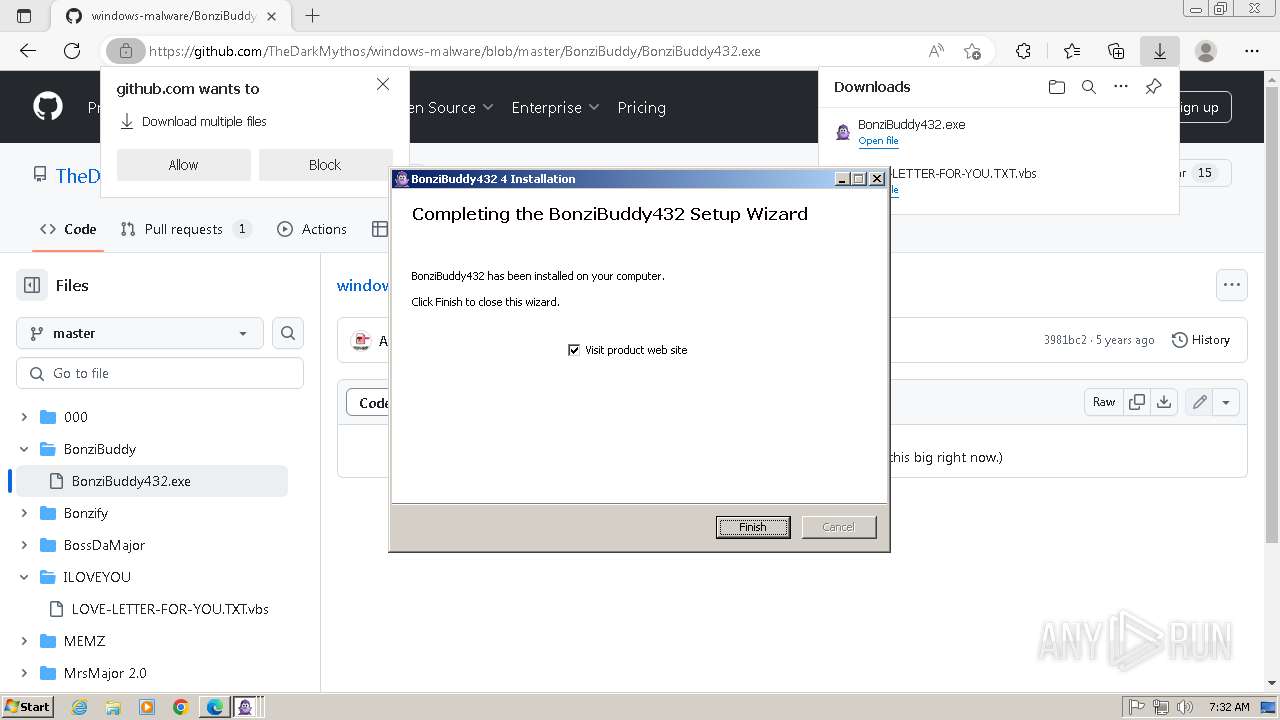Search downloads with magnifier icon
This screenshot has height=720, width=1280.
pos(1089,87)
